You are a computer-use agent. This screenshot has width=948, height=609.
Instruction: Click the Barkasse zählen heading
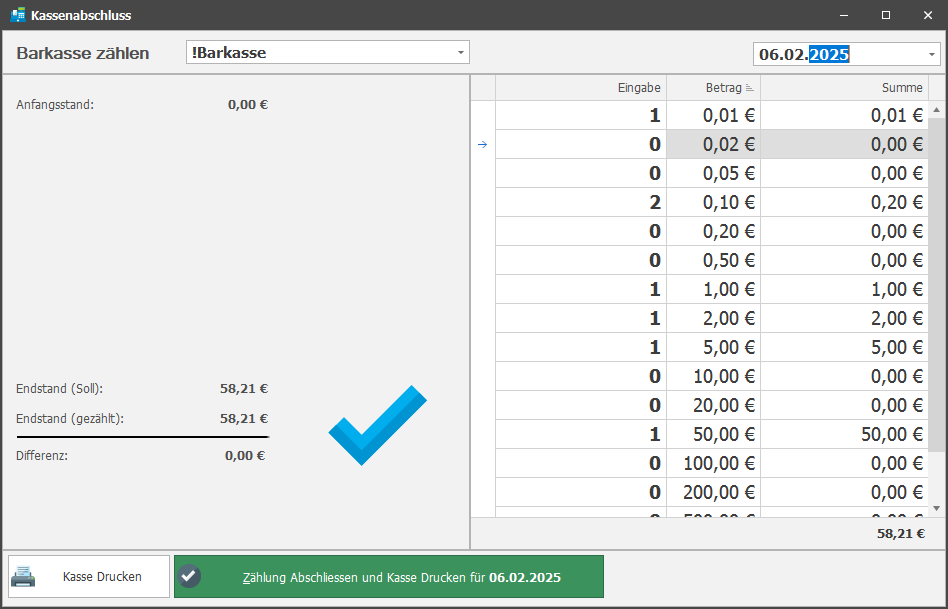coord(83,53)
